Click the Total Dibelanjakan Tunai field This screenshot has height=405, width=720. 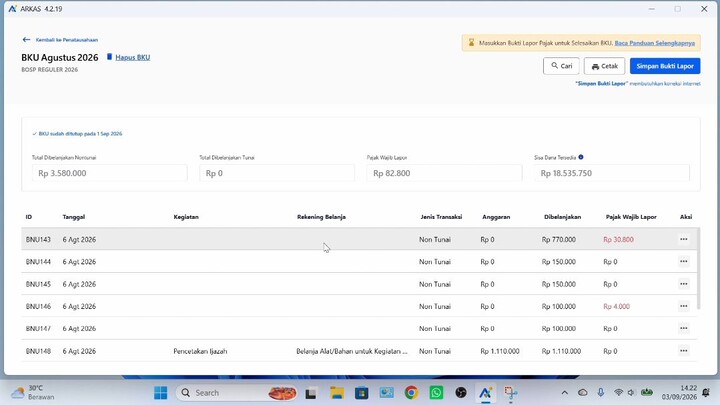pyautogui.click(x=277, y=173)
